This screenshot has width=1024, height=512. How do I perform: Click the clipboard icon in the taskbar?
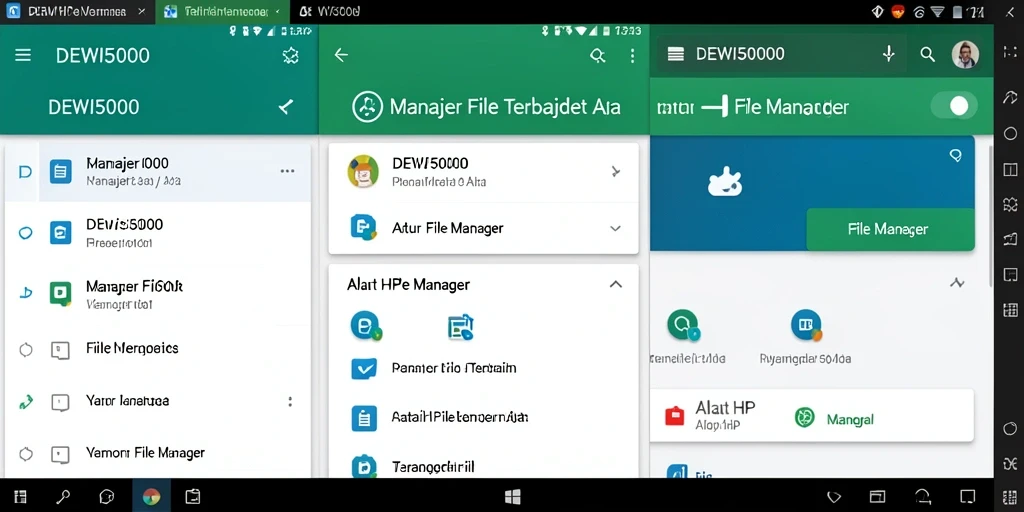click(193, 497)
